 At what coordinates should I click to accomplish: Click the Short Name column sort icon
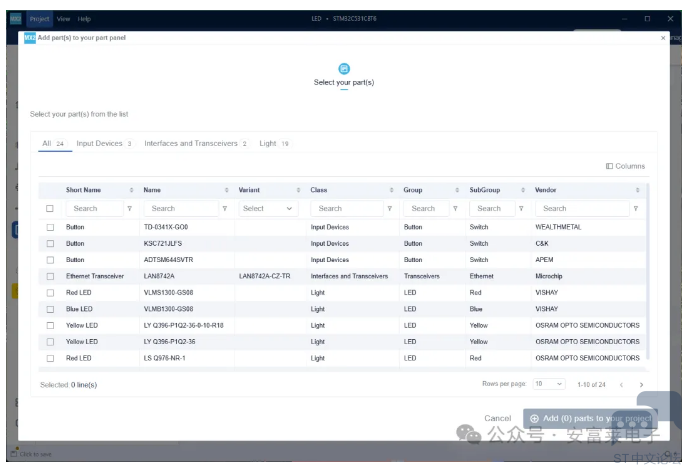[x=131, y=190]
